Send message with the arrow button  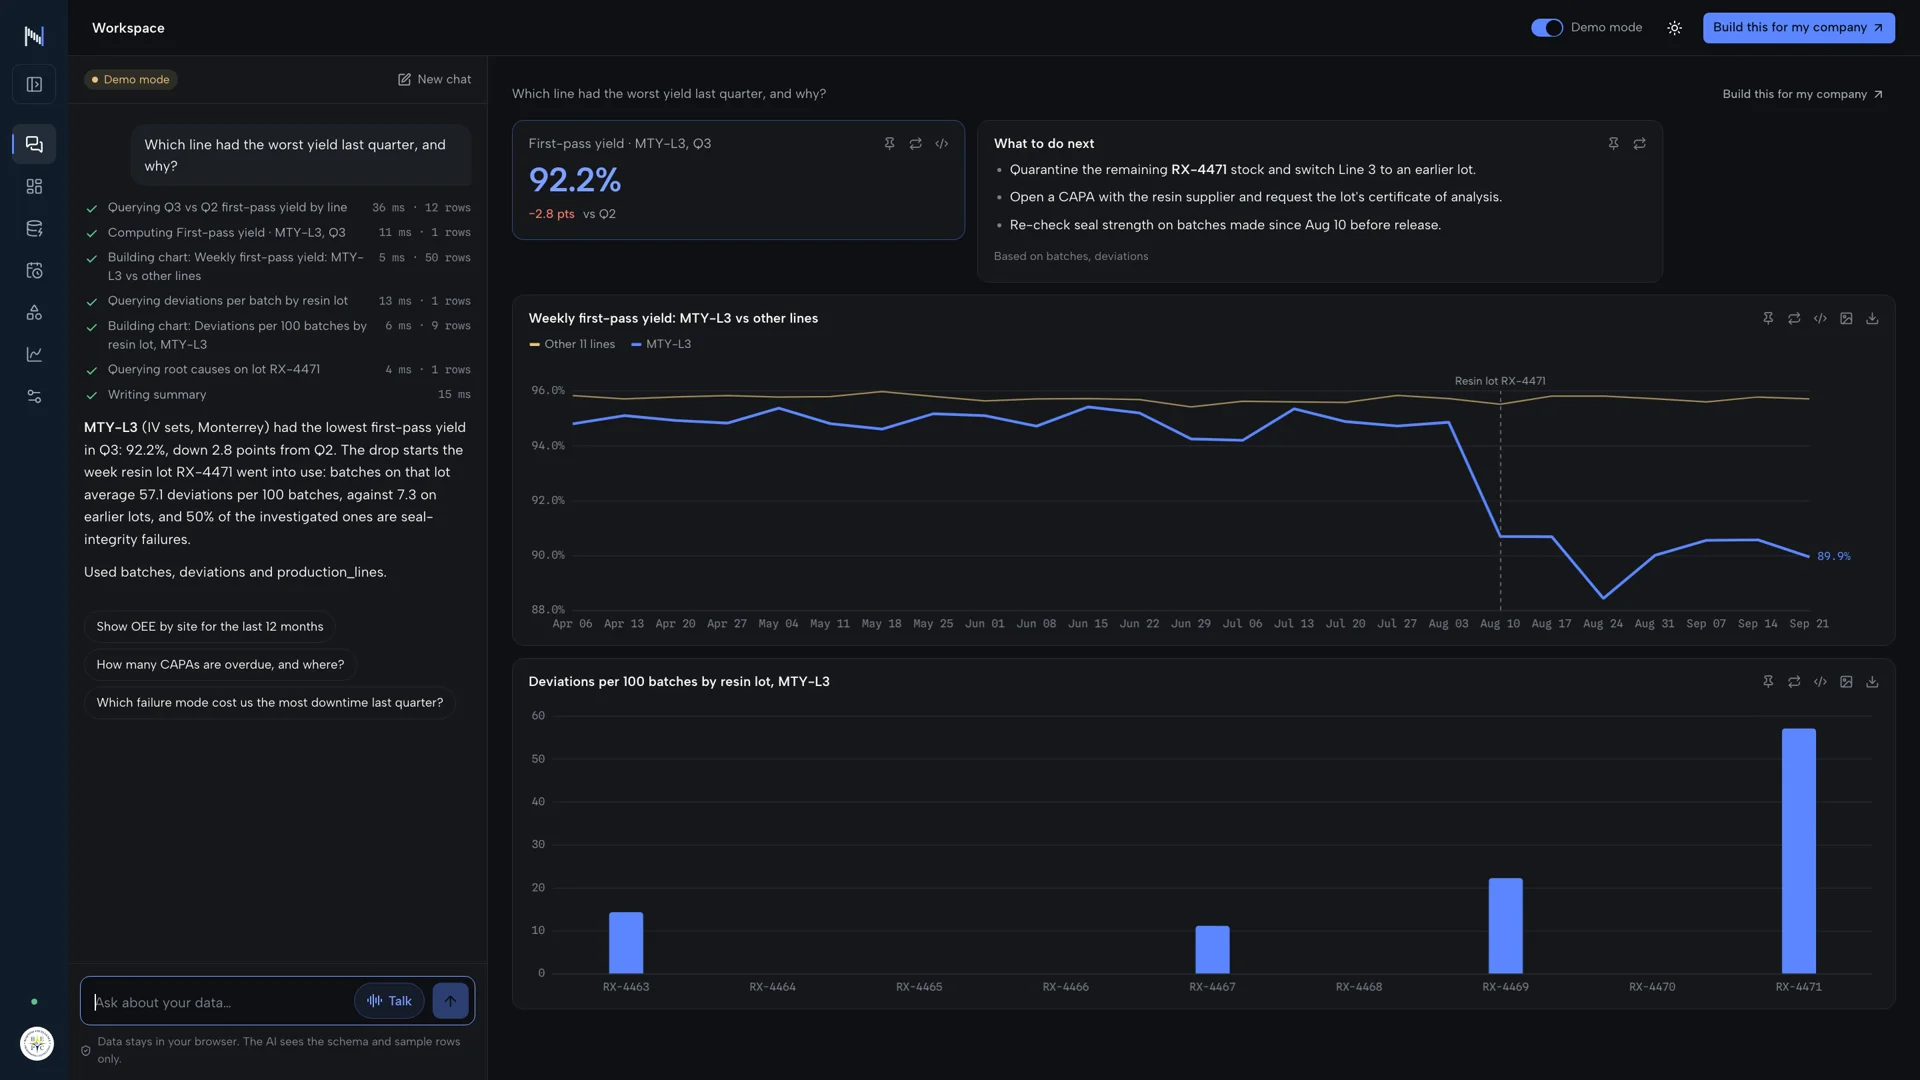tap(450, 1001)
